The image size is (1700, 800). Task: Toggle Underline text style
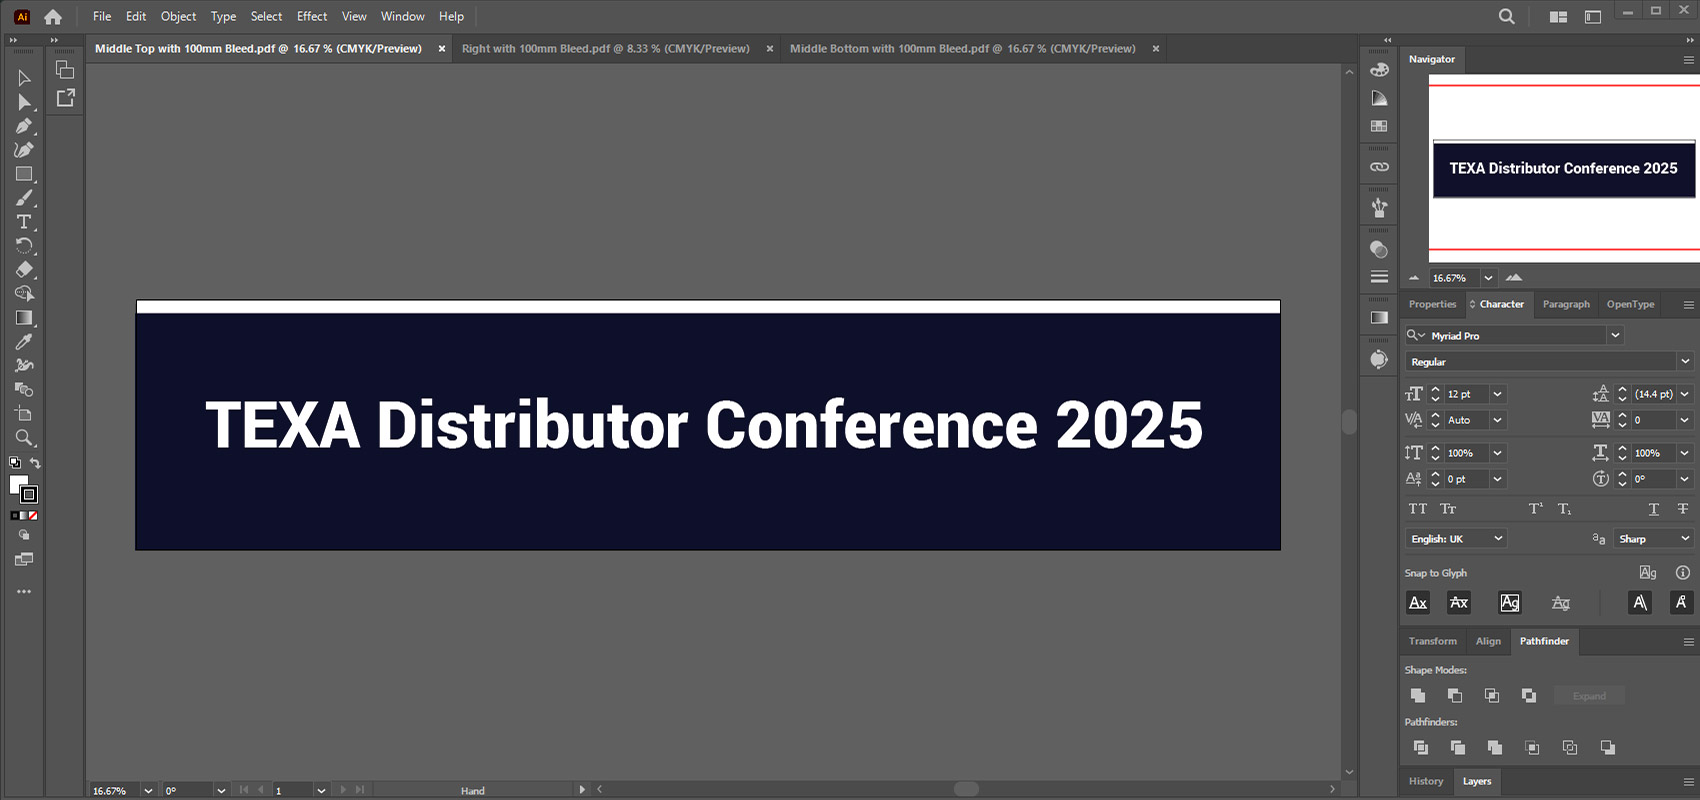1654,509
